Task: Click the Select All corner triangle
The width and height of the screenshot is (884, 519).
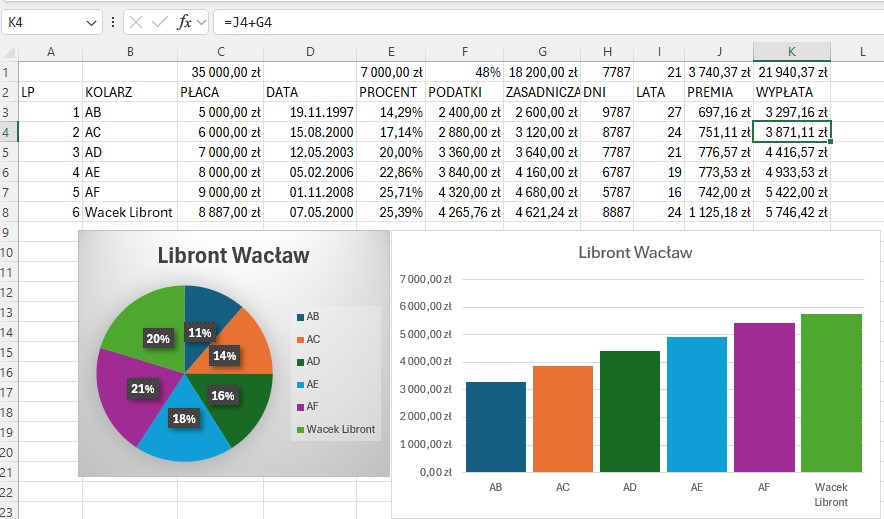Action: [x=10, y=52]
